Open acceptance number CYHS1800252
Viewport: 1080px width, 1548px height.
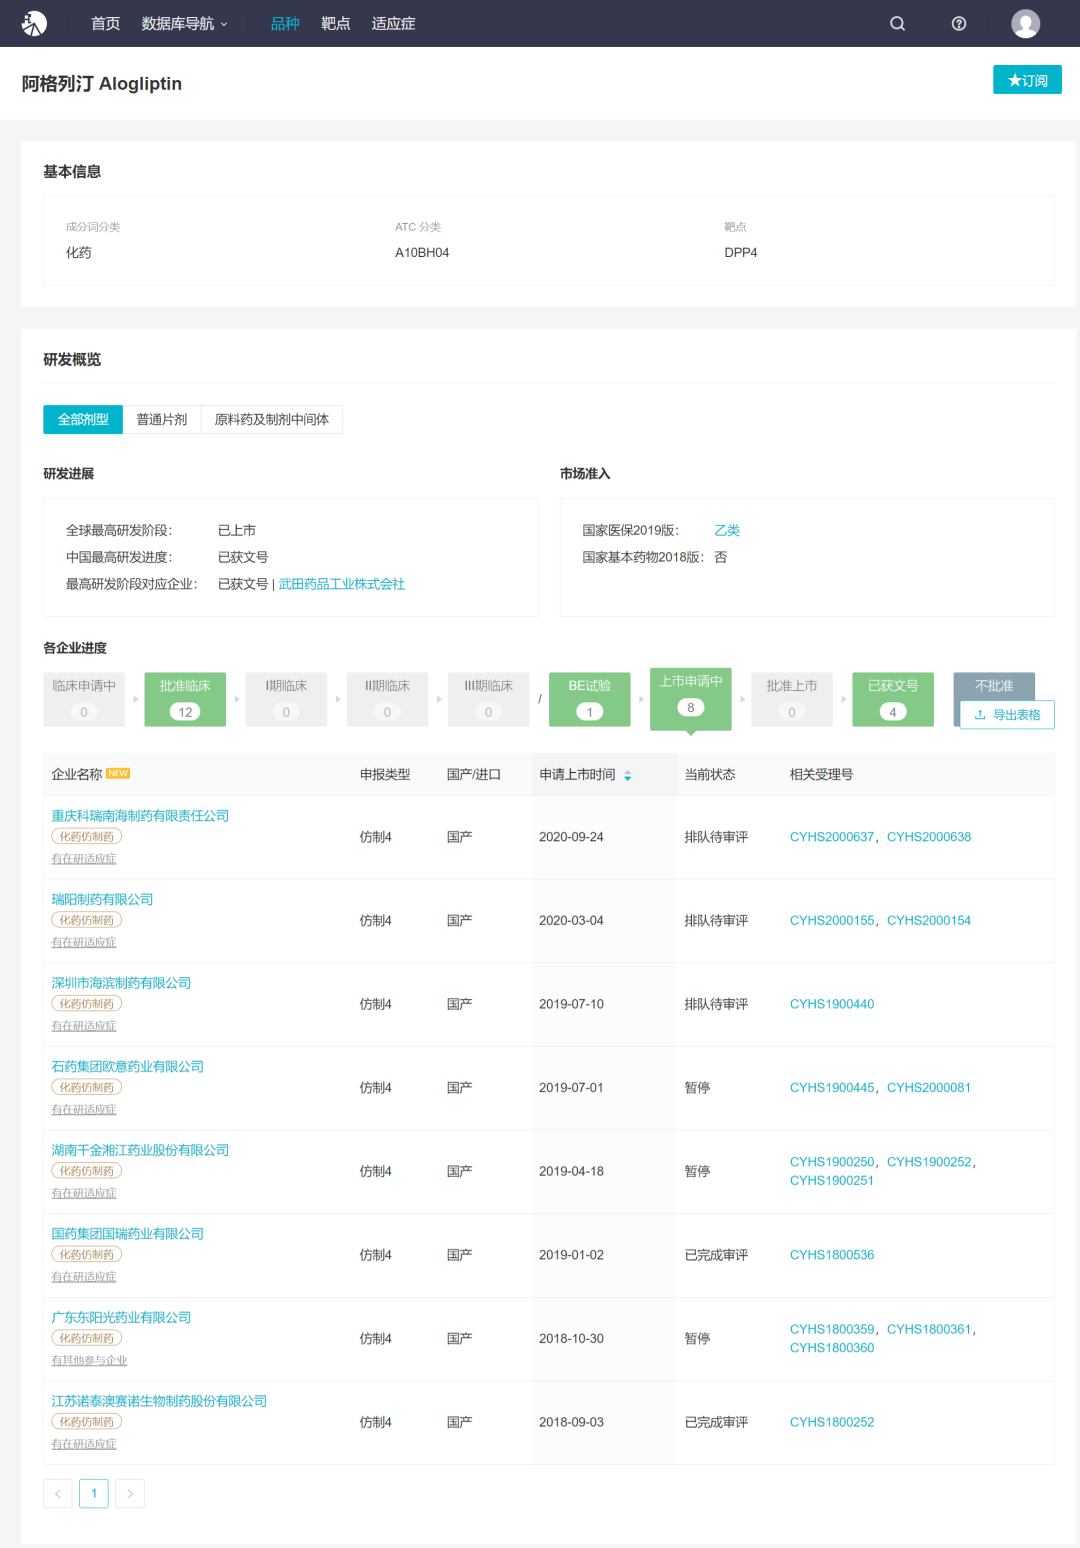(x=832, y=1422)
